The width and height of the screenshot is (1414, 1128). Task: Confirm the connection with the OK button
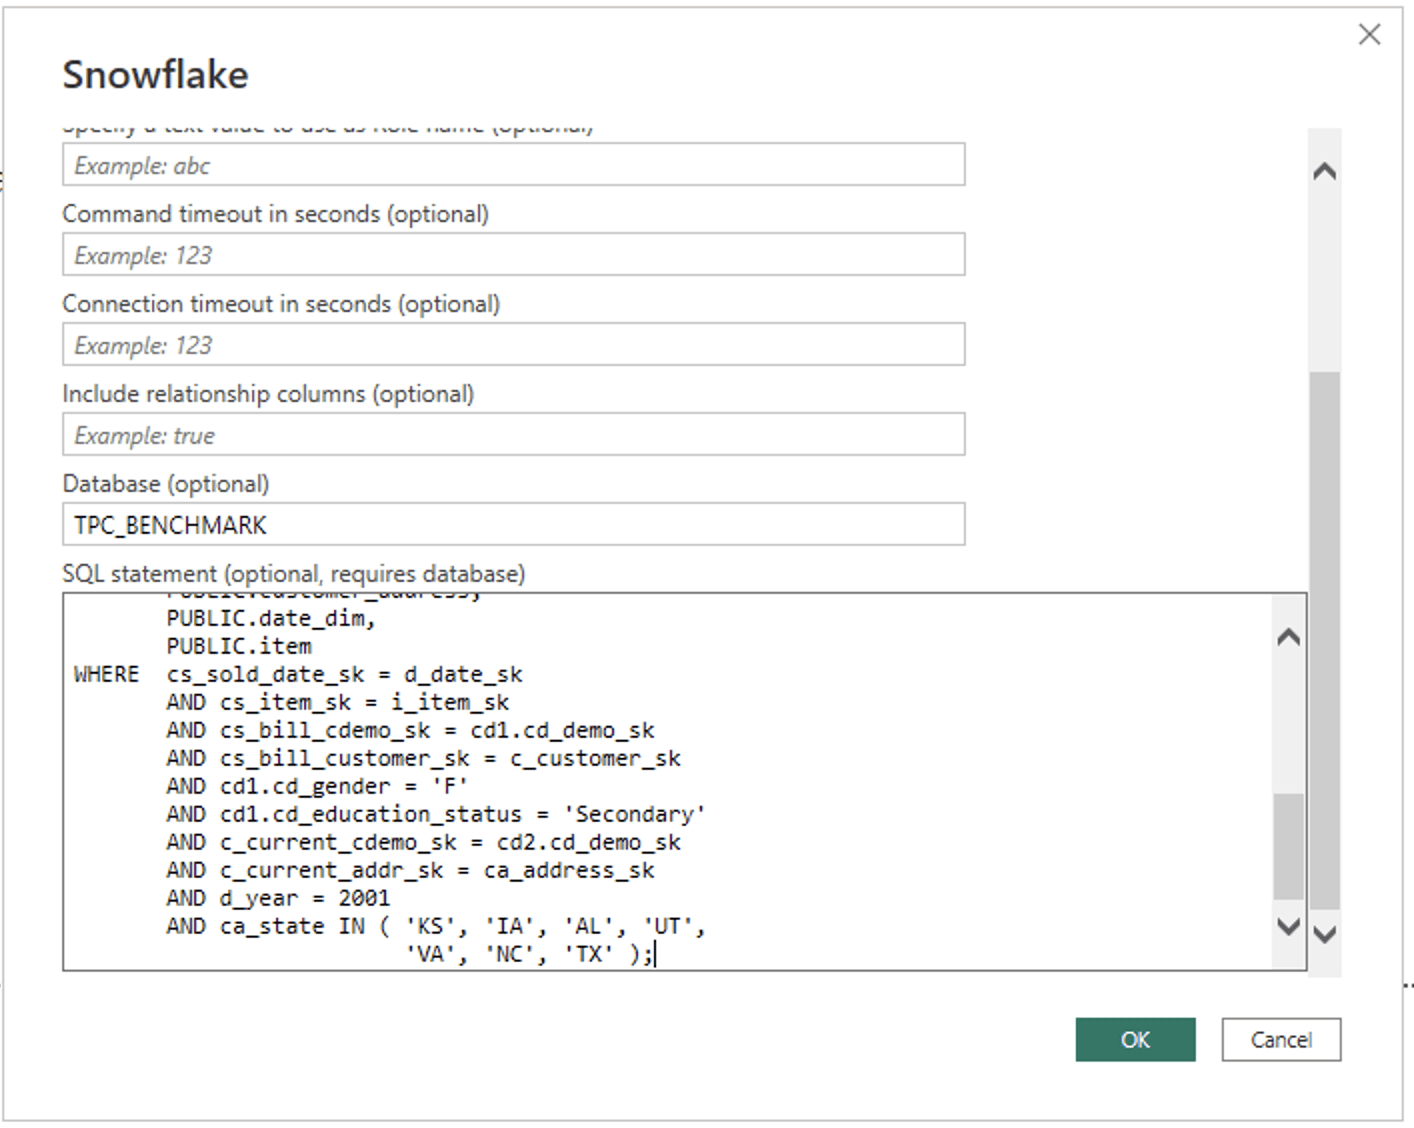click(x=1135, y=1039)
